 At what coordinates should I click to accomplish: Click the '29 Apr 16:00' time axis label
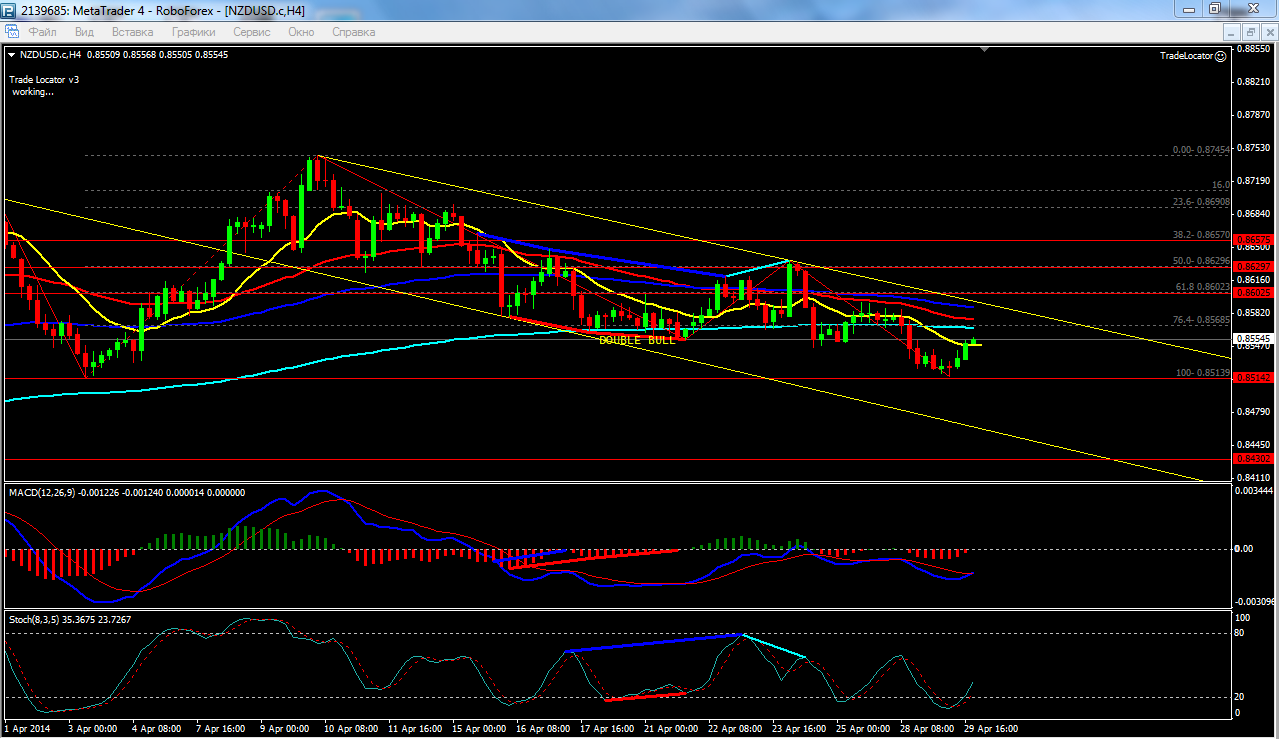(991, 729)
